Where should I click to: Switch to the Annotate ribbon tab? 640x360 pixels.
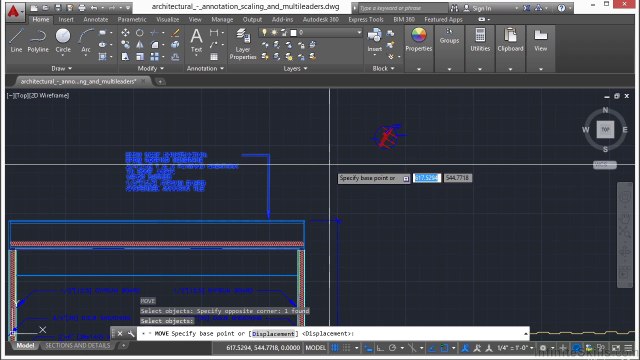pos(96,20)
